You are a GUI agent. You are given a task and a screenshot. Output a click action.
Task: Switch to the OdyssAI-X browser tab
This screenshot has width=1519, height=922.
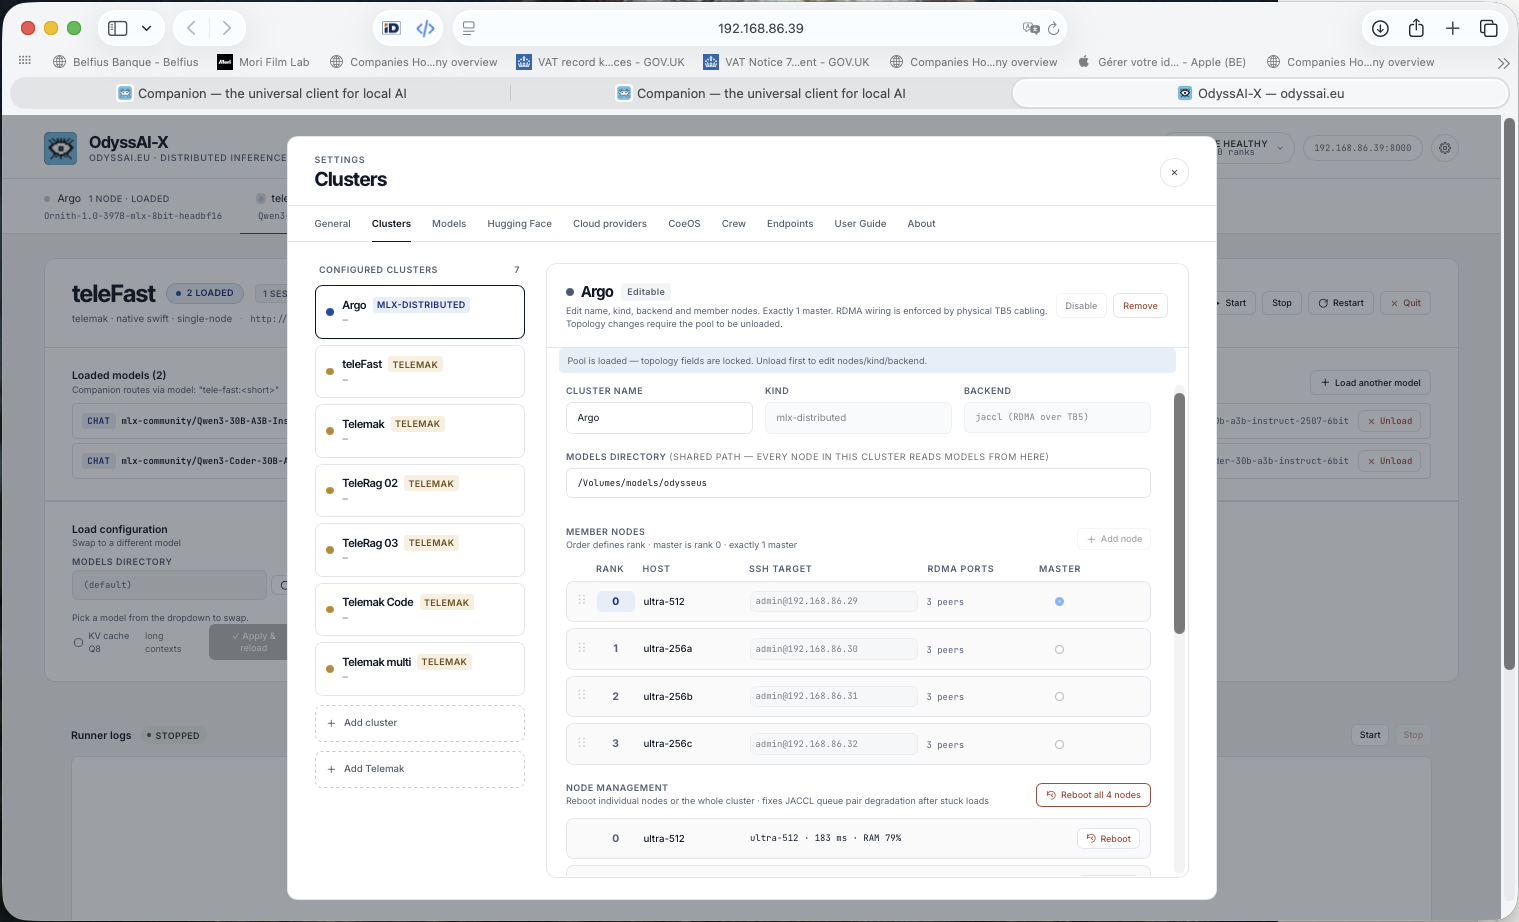pos(1260,93)
